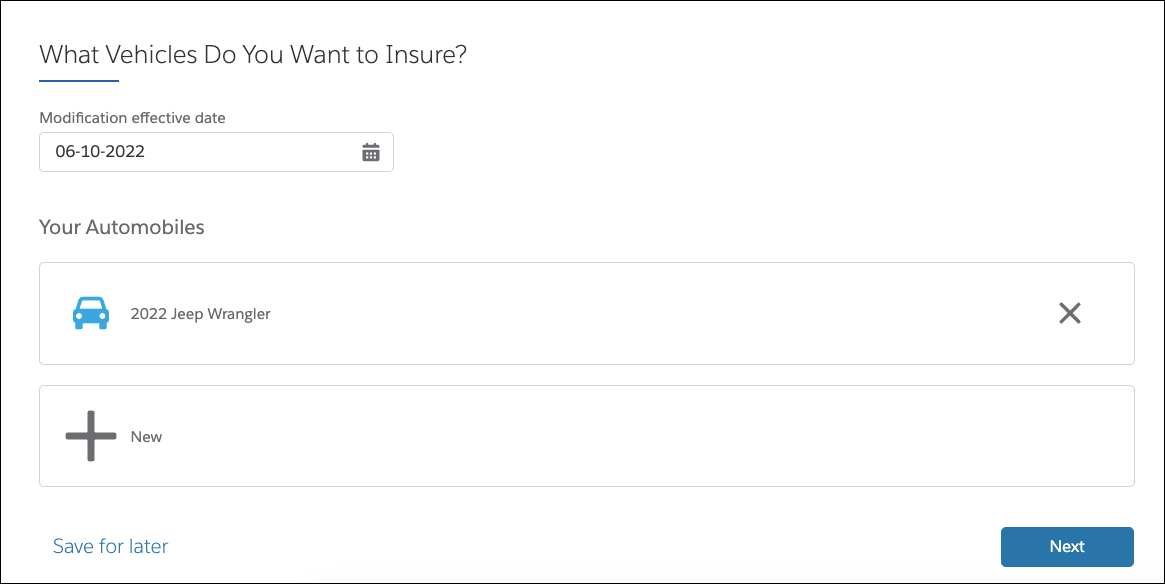Viewport: 1165px width, 584px height.
Task: Tap the large plus symbol in the New card
Action: coord(90,435)
